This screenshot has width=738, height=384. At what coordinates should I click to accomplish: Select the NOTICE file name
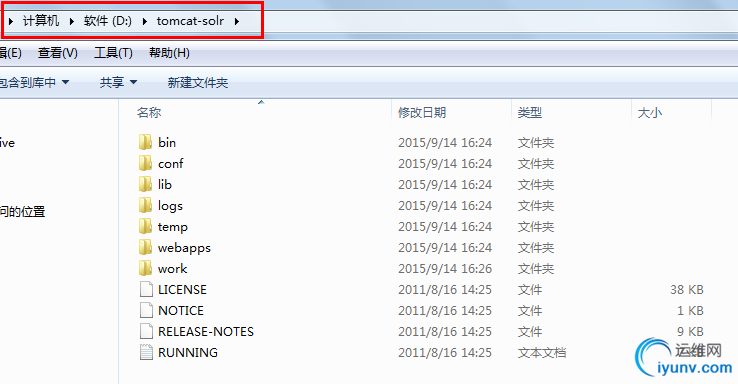(181, 311)
